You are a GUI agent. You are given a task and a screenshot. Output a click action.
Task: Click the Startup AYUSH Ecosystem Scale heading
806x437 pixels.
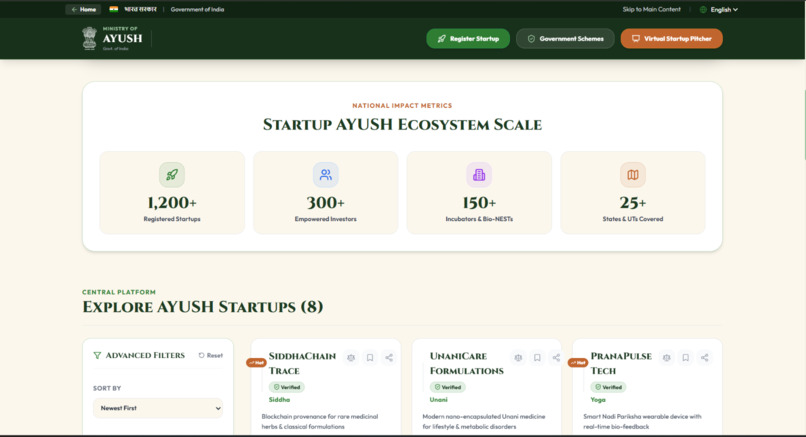click(x=402, y=124)
